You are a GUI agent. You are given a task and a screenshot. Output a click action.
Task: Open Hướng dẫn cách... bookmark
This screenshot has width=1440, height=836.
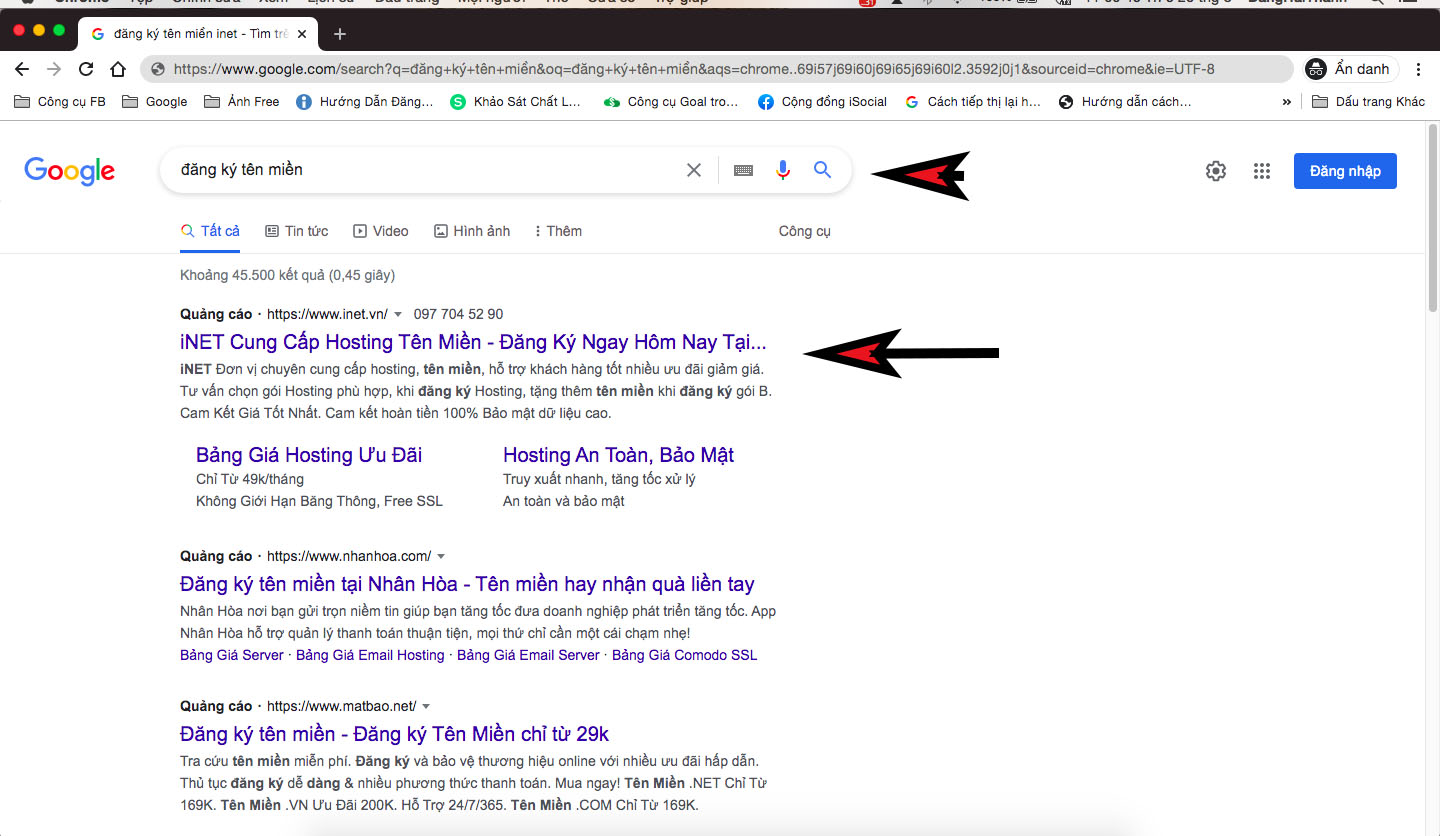(1125, 101)
